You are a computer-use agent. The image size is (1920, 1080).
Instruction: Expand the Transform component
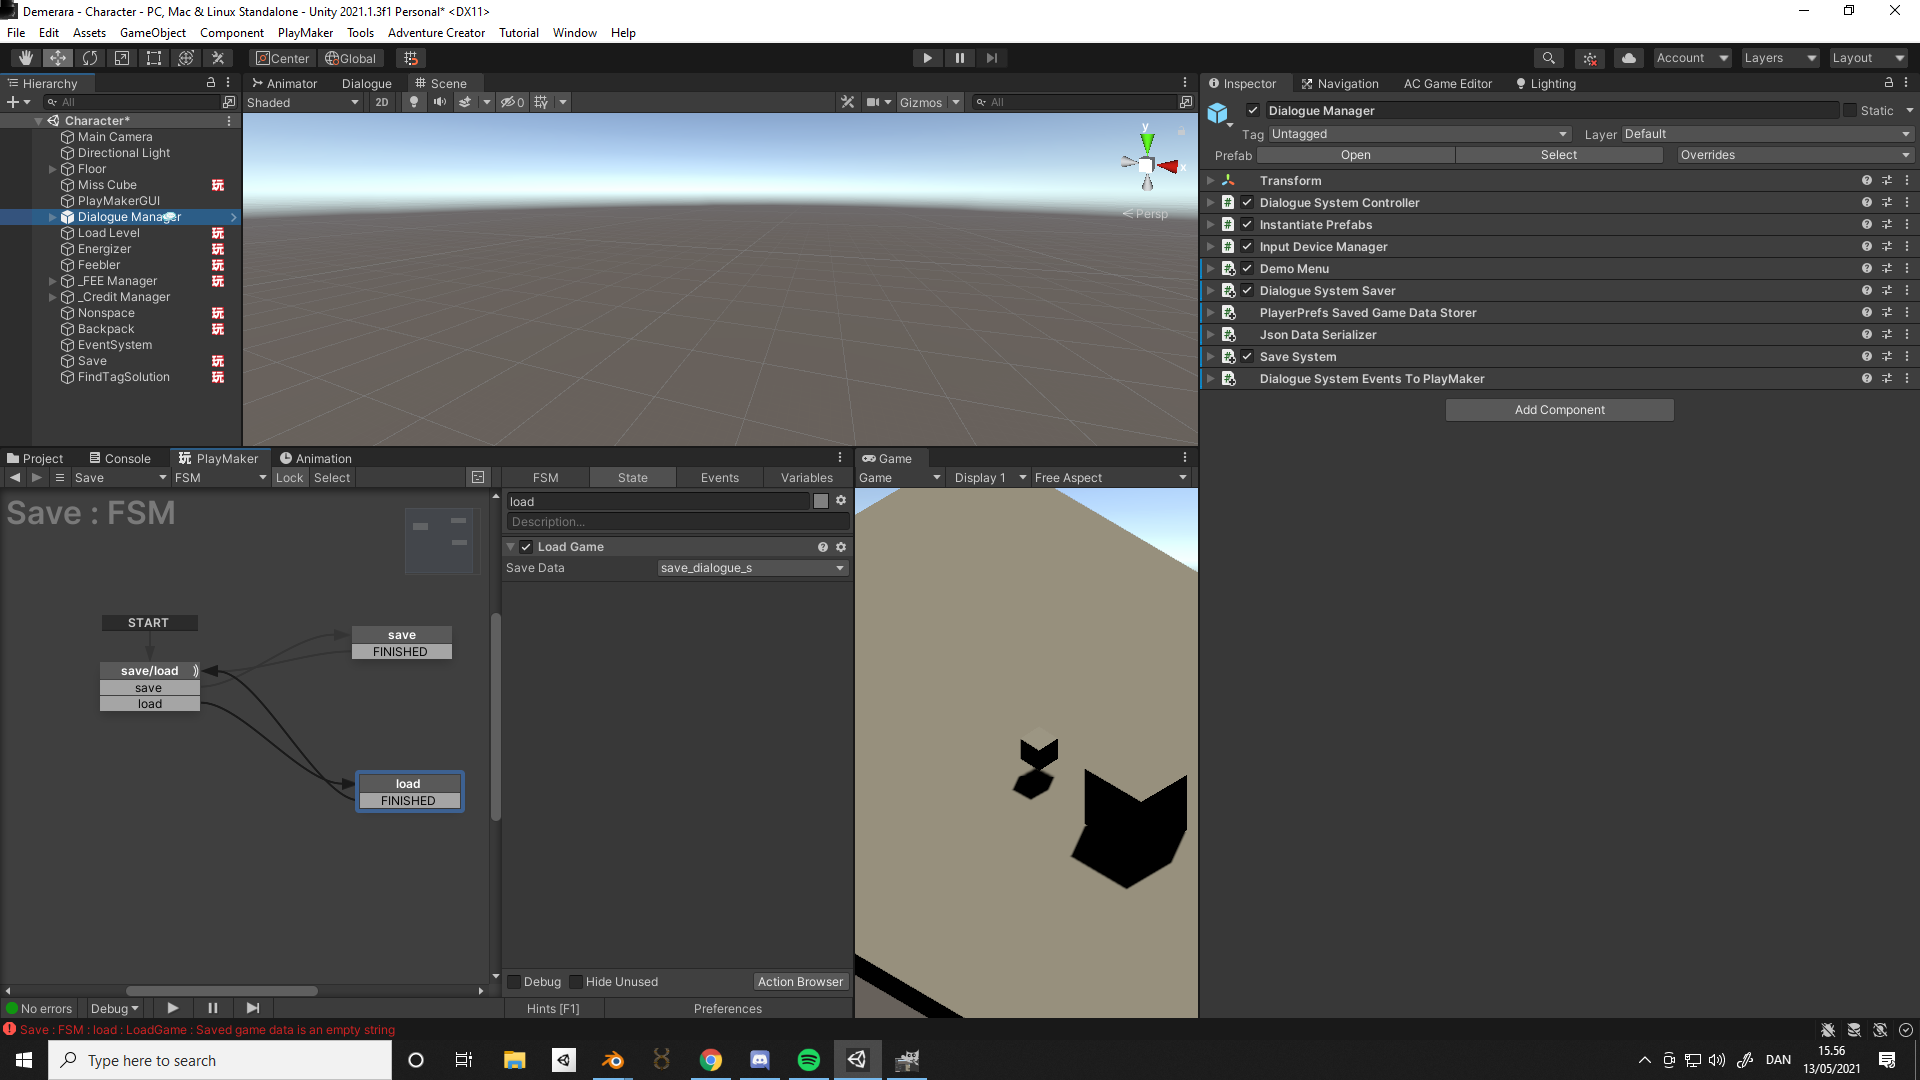1210,180
